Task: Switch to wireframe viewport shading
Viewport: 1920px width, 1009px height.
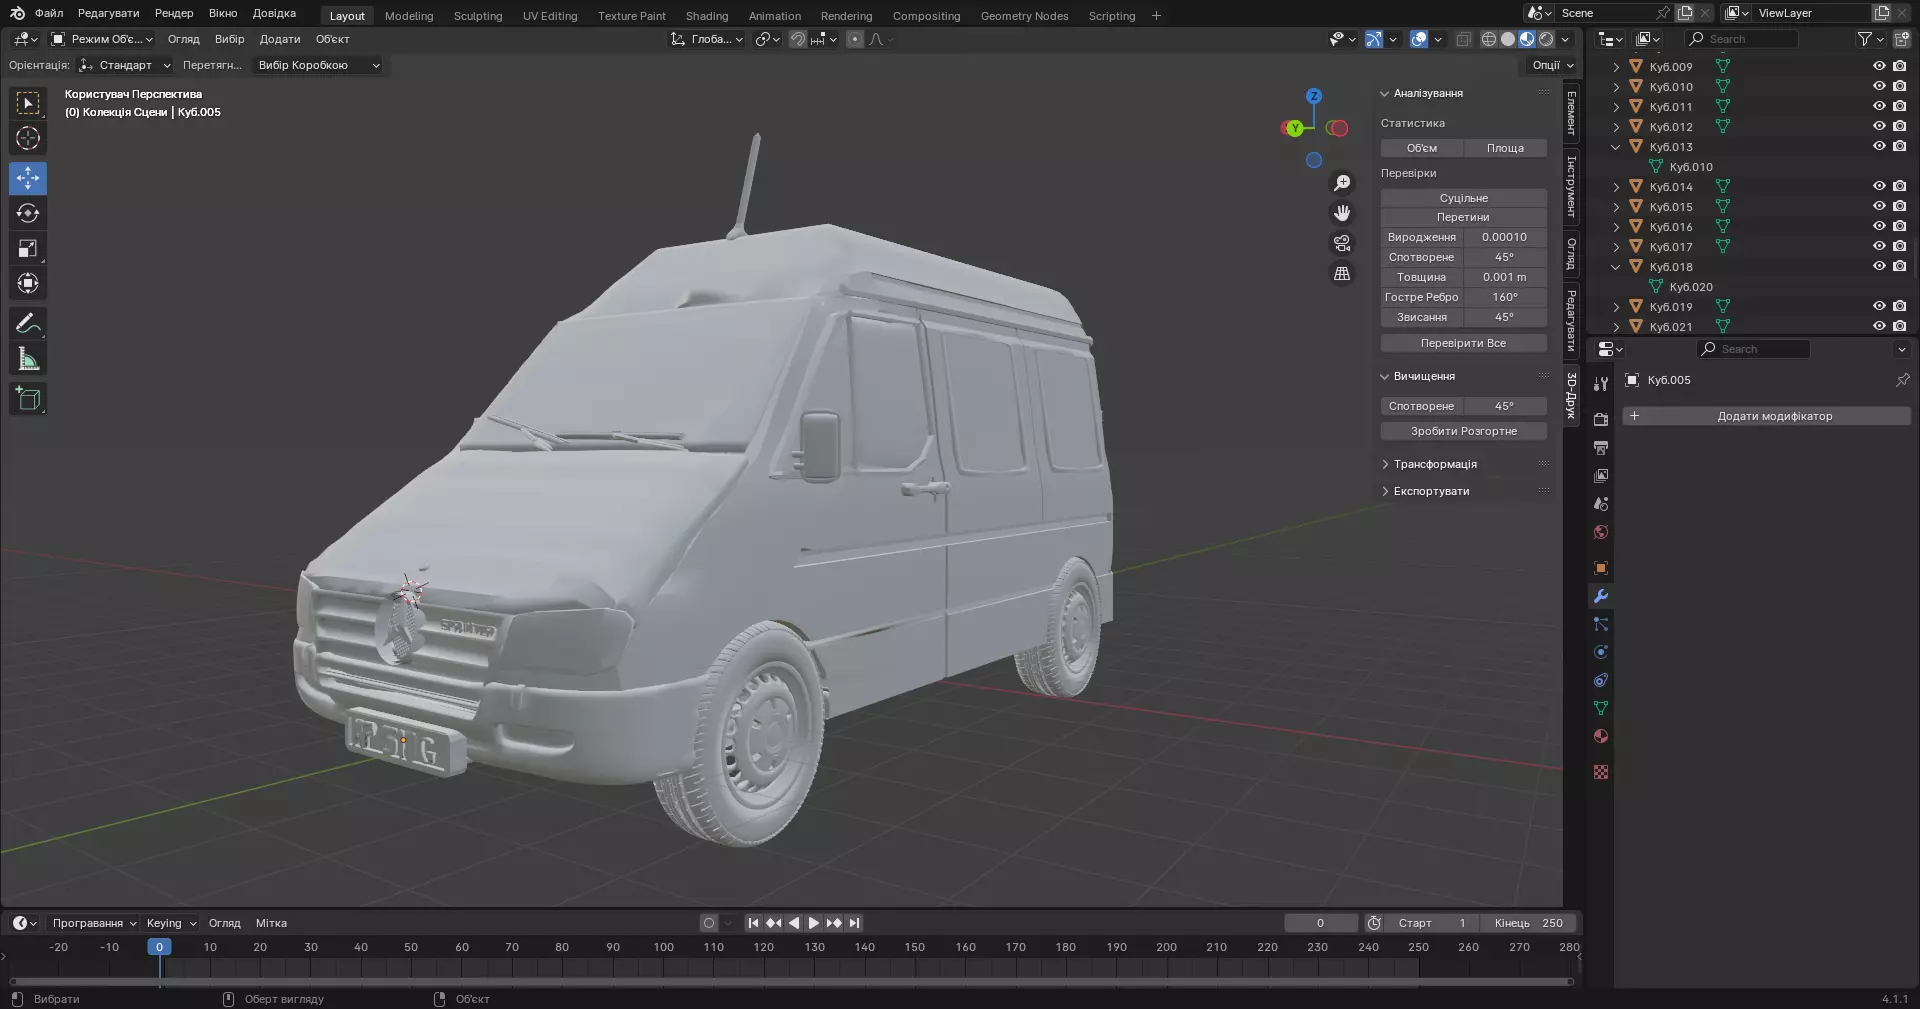Action: point(1489,39)
